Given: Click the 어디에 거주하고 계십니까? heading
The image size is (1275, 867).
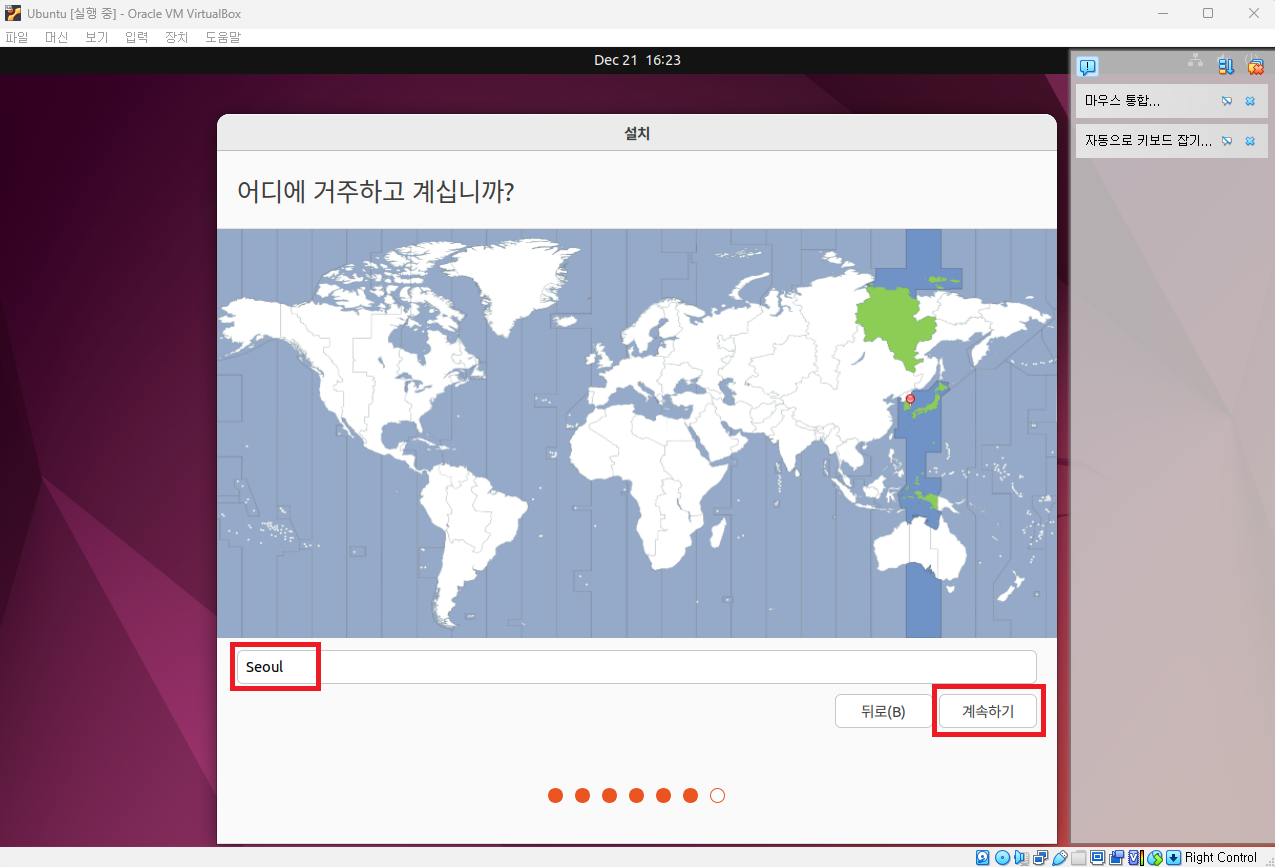Looking at the screenshot, I should (x=375, y=191).
